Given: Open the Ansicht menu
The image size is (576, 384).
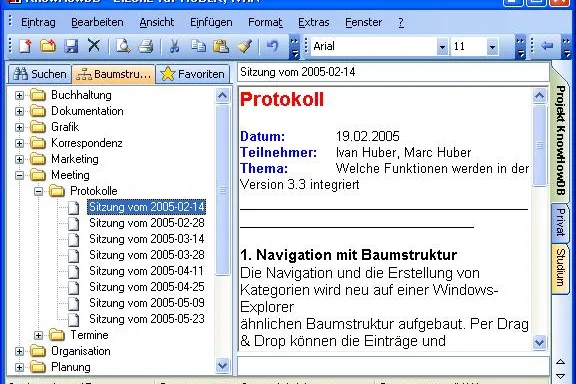Looking at the screenshot, I should click(156, 22).
